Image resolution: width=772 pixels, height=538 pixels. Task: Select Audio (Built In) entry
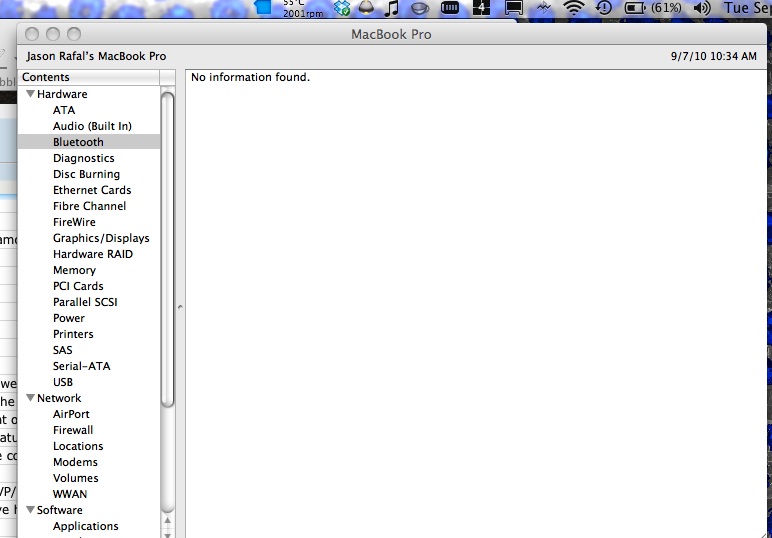[93, 126]
